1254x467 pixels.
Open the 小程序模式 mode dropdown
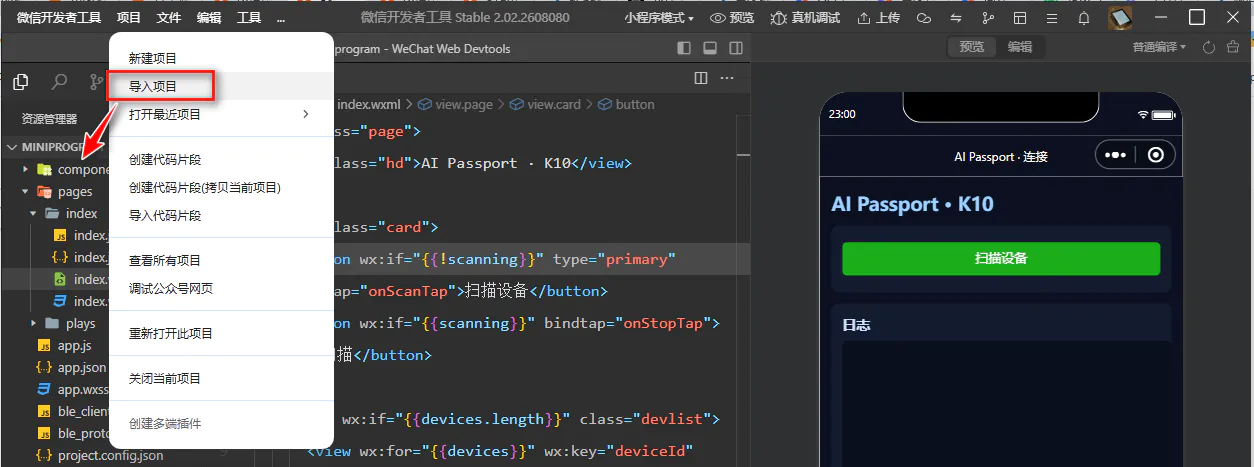click(659, 17)
